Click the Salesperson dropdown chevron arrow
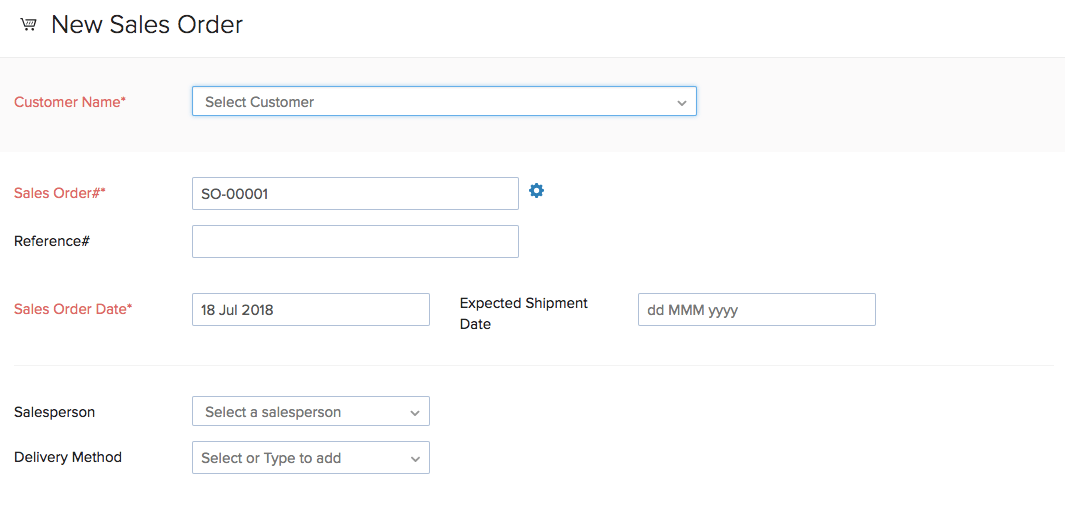 pos(415,413)
